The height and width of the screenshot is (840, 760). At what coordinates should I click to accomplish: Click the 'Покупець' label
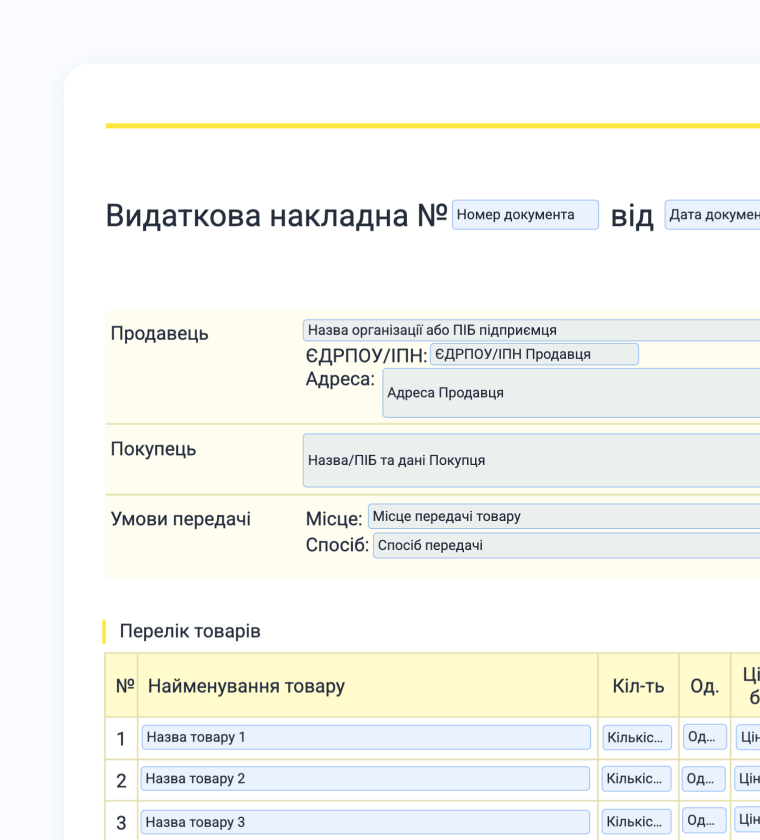pyautogui.click(x=153, y=449)
